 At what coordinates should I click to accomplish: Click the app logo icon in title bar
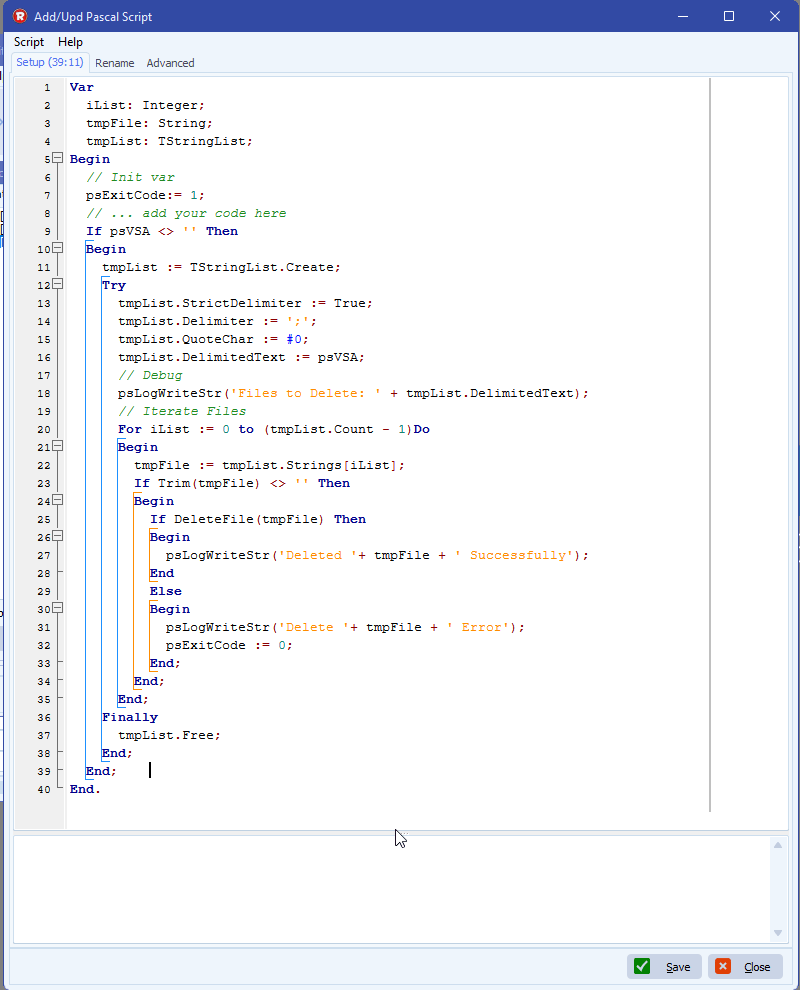pyautogui.click(x=20, y=16)
